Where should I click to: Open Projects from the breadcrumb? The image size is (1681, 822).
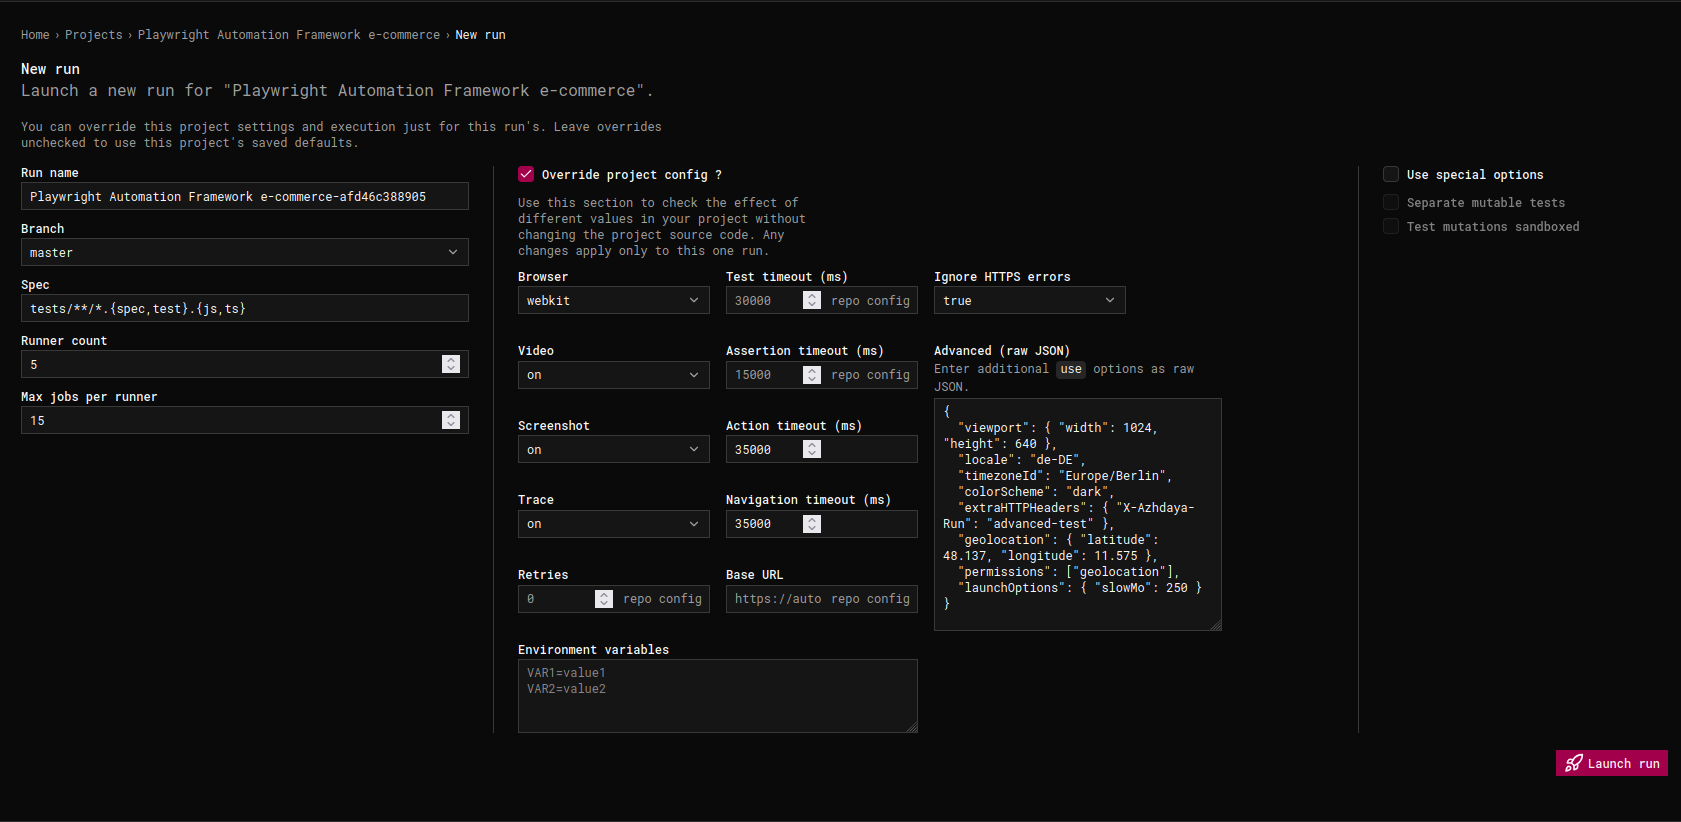(x=94, y=35)
